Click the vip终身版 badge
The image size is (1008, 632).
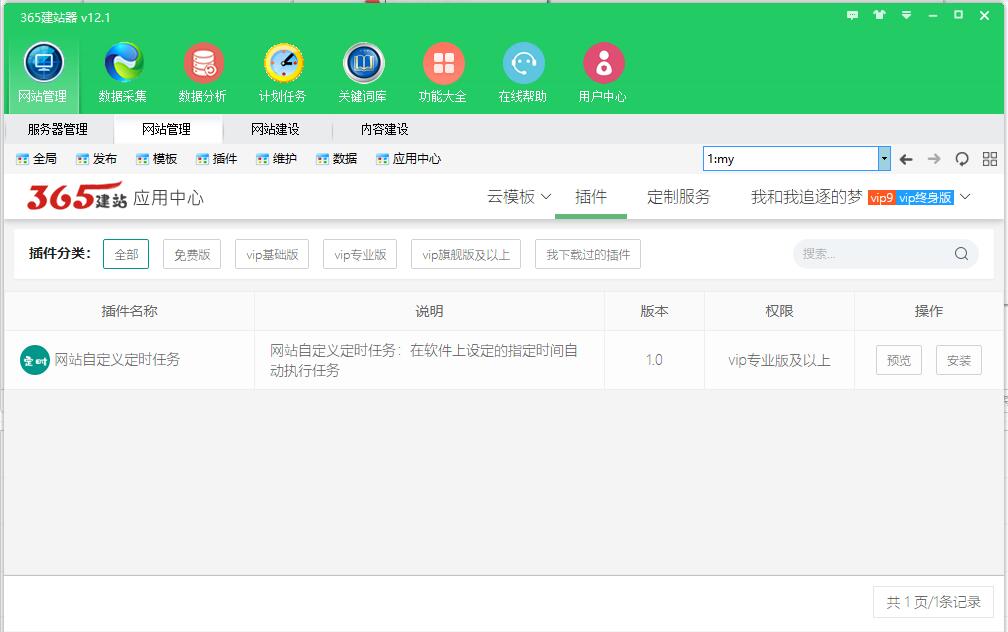tap(924, 197)
